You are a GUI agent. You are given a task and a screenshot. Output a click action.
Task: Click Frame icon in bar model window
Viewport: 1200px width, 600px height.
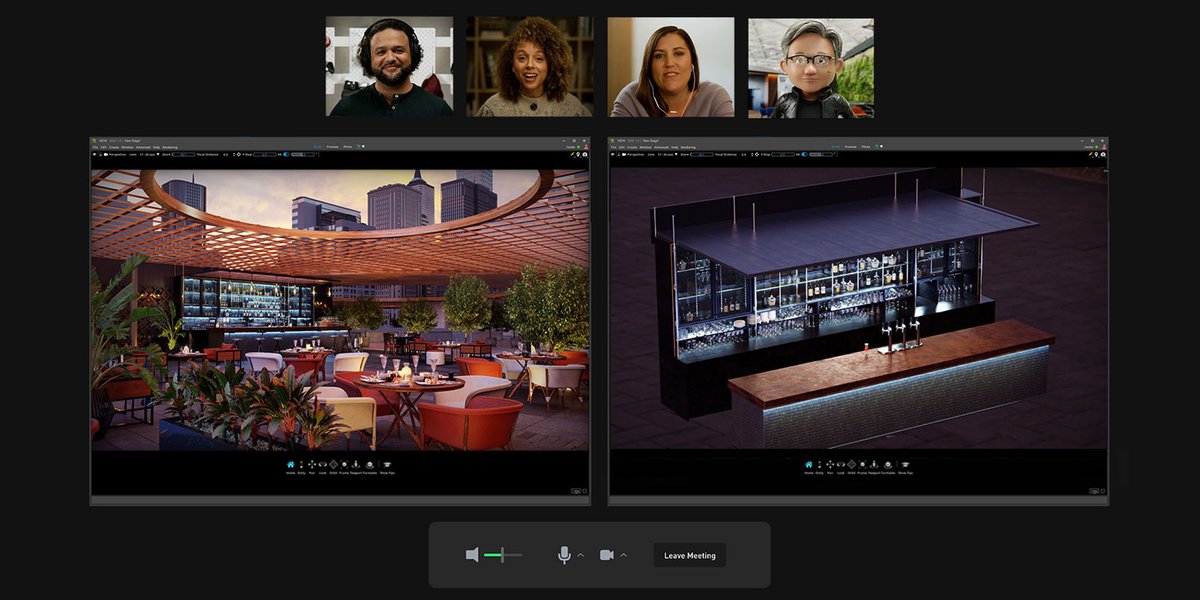862,466
